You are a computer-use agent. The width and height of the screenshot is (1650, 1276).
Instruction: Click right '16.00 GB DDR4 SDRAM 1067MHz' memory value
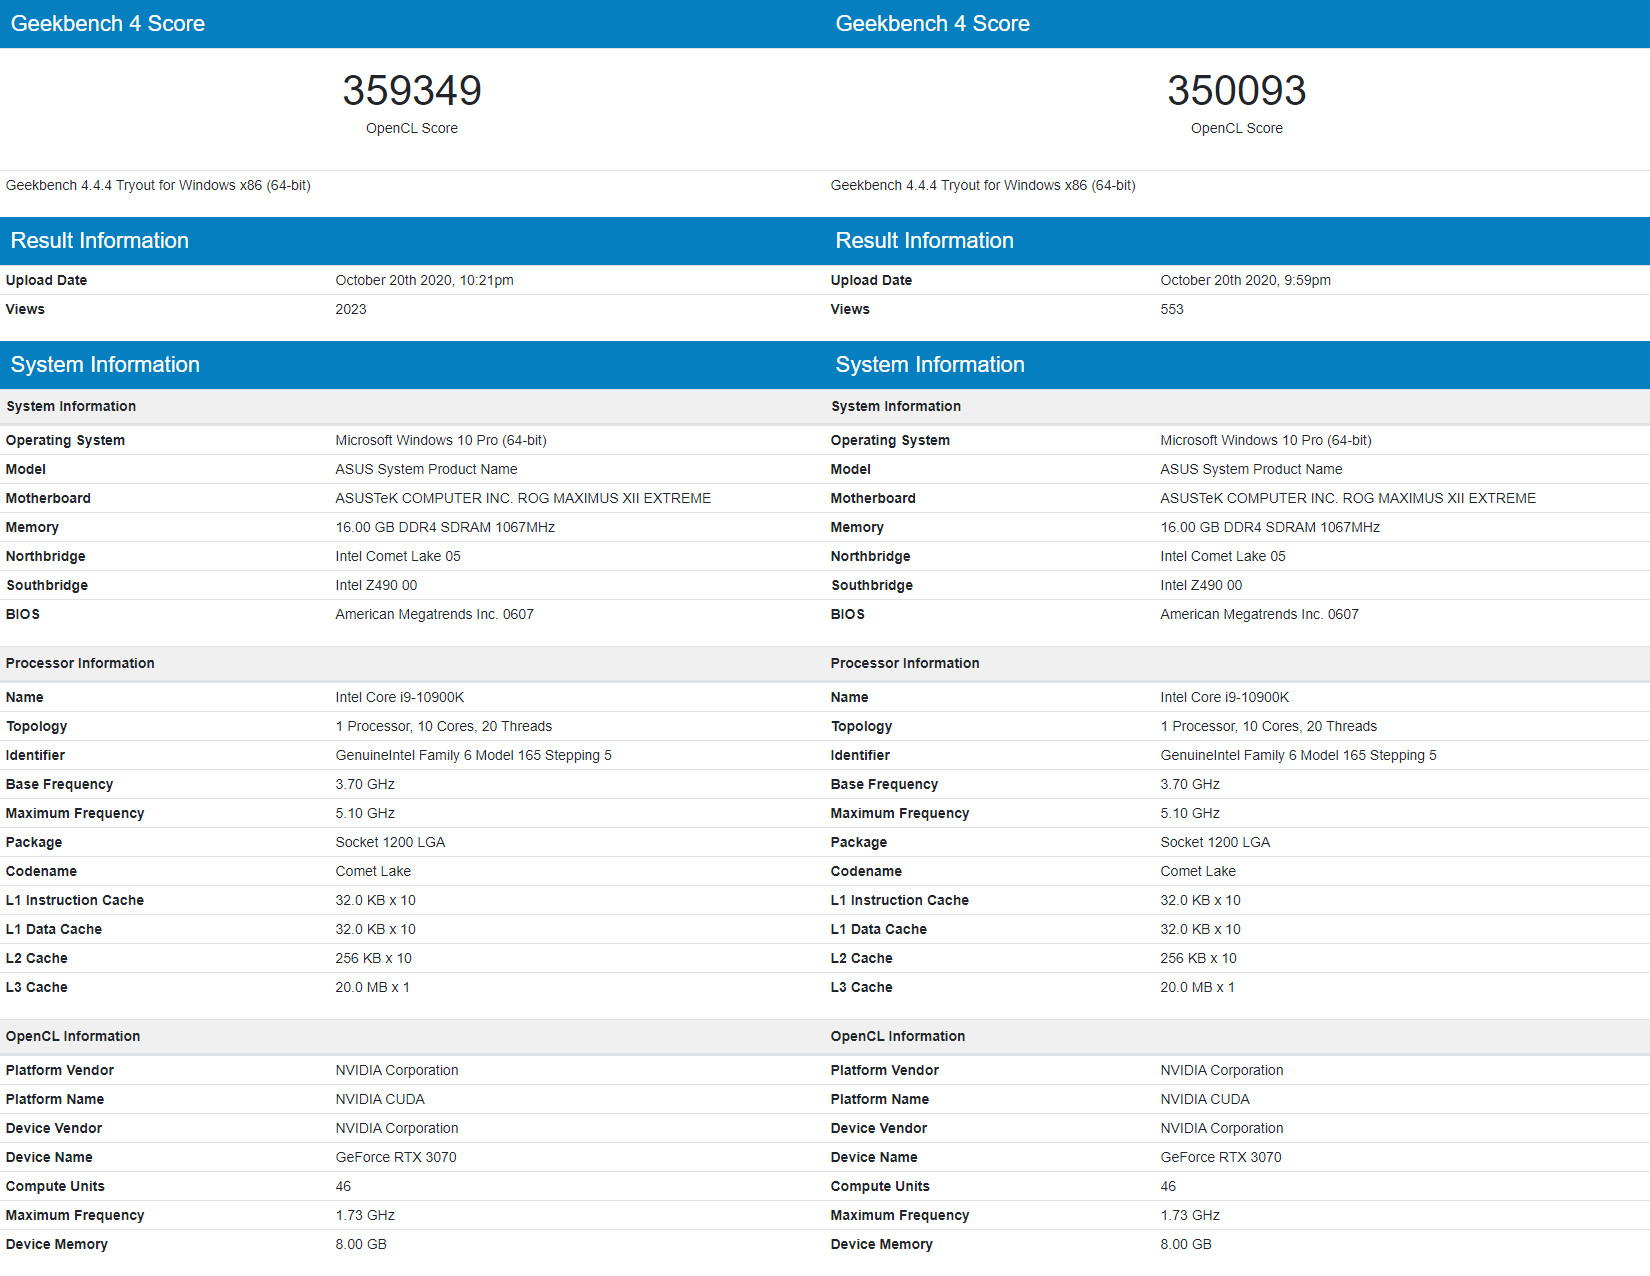pyautogui.click(x=1270, y=527)
